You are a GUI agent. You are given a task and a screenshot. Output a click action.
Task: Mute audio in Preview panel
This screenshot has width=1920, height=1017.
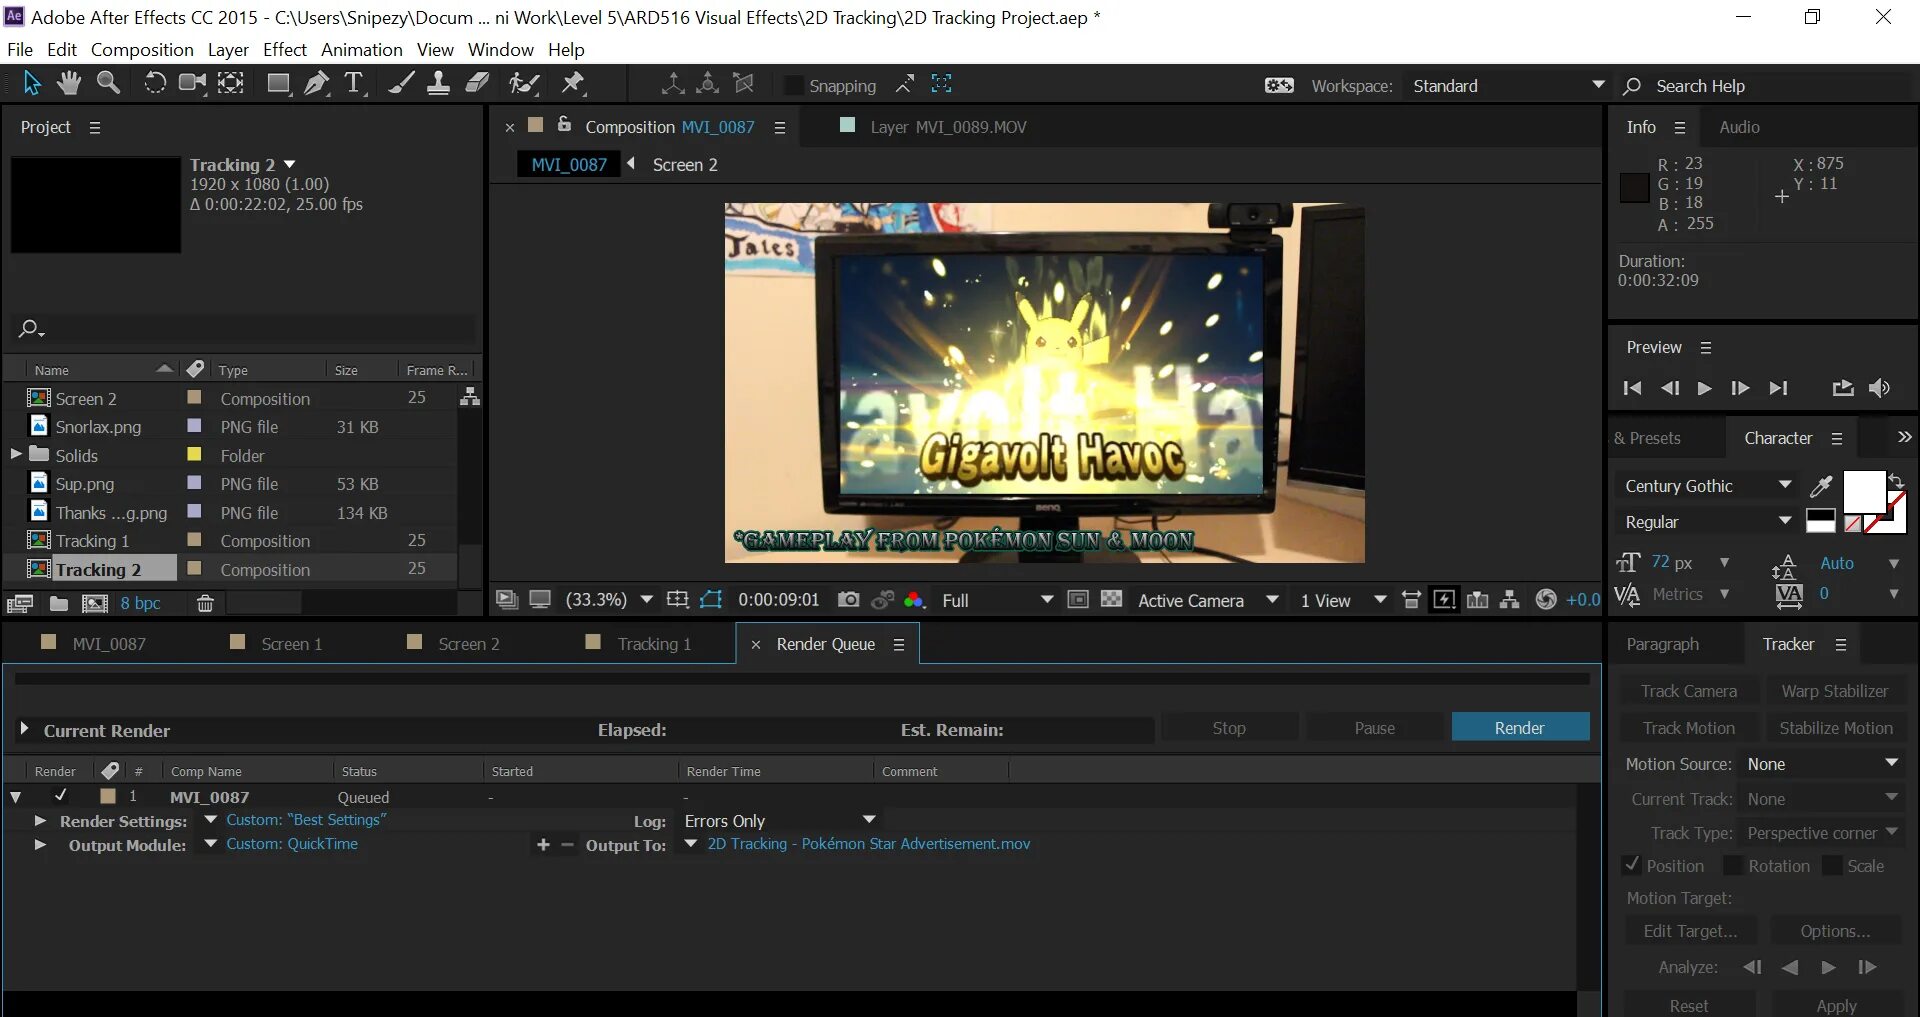pos(1880,388)
